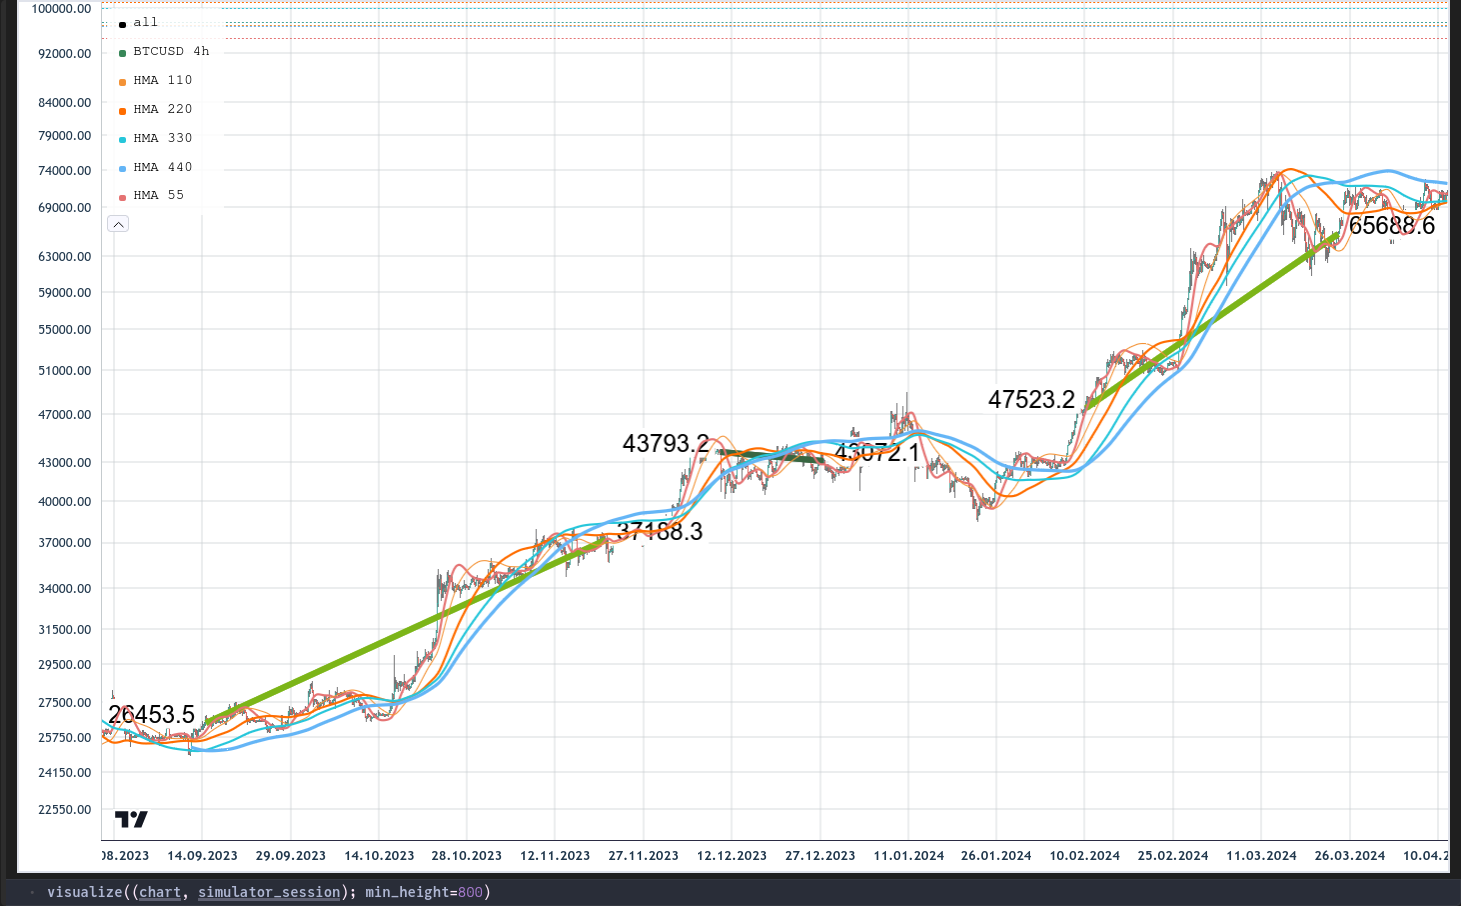Toggle visibility of HMA 330 line

click(155, 138)
